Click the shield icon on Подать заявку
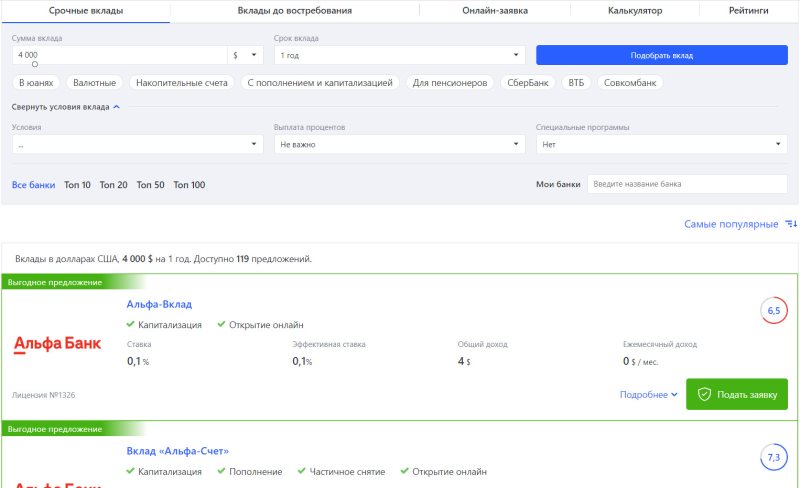The width and height of the screenshot is (800, 488). (x=704, y=394)
